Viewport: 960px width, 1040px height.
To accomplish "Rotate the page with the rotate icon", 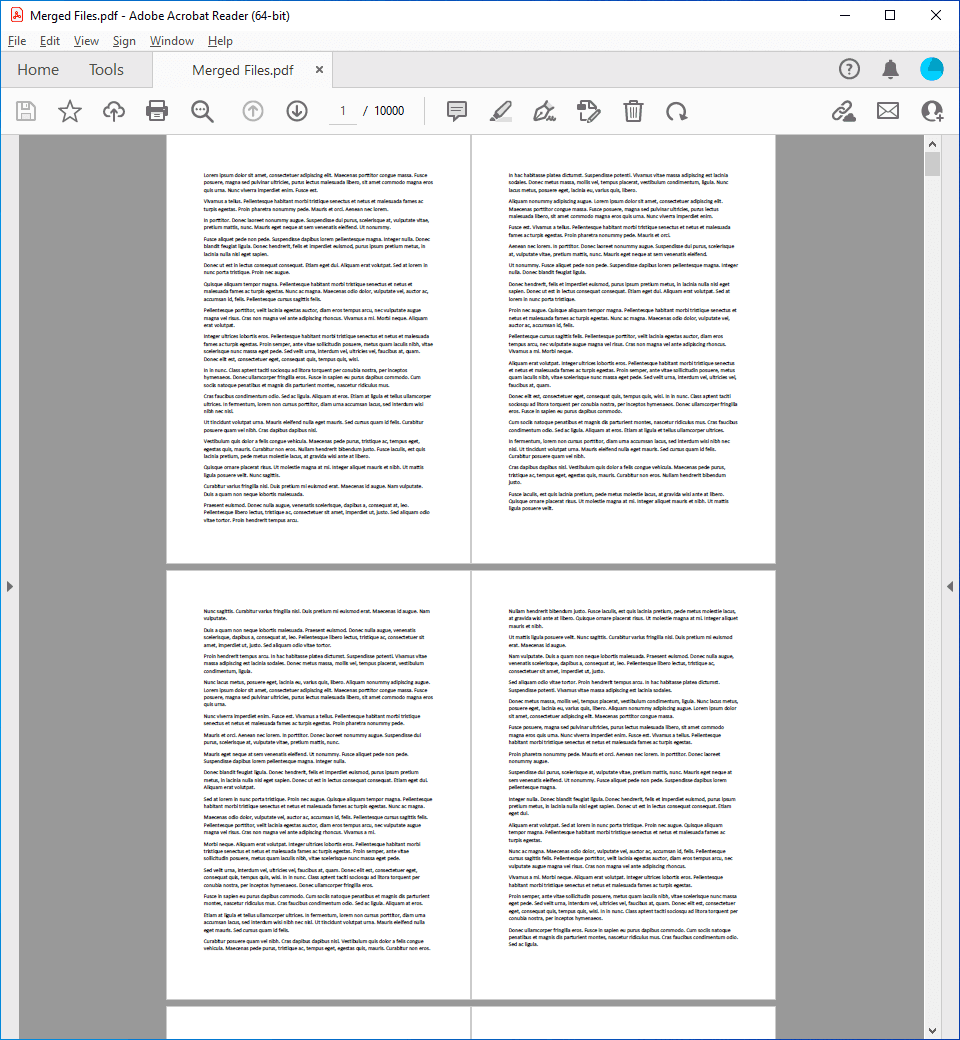I will [x=677, y=111].
